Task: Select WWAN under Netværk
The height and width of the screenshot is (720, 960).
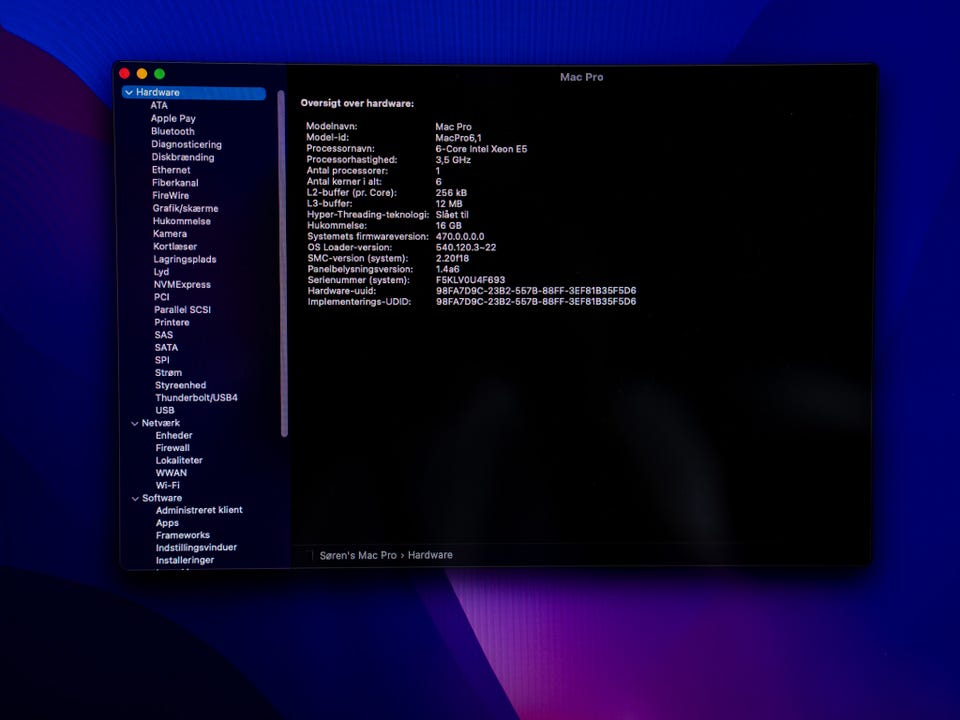Action: coord(171,473)
